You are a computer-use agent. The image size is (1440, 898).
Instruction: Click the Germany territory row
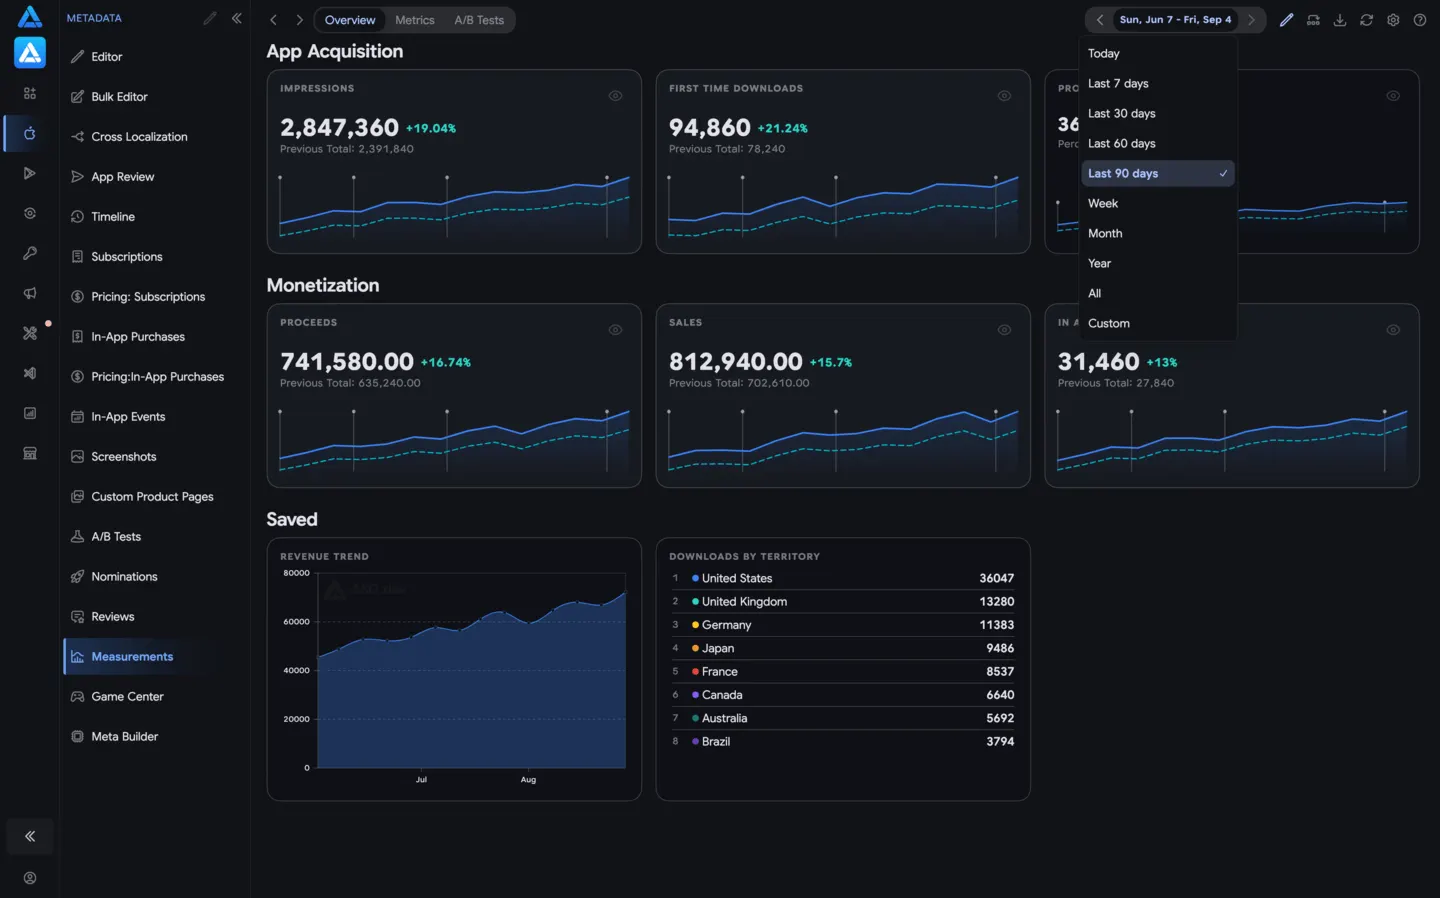click(x=843, y=625)
